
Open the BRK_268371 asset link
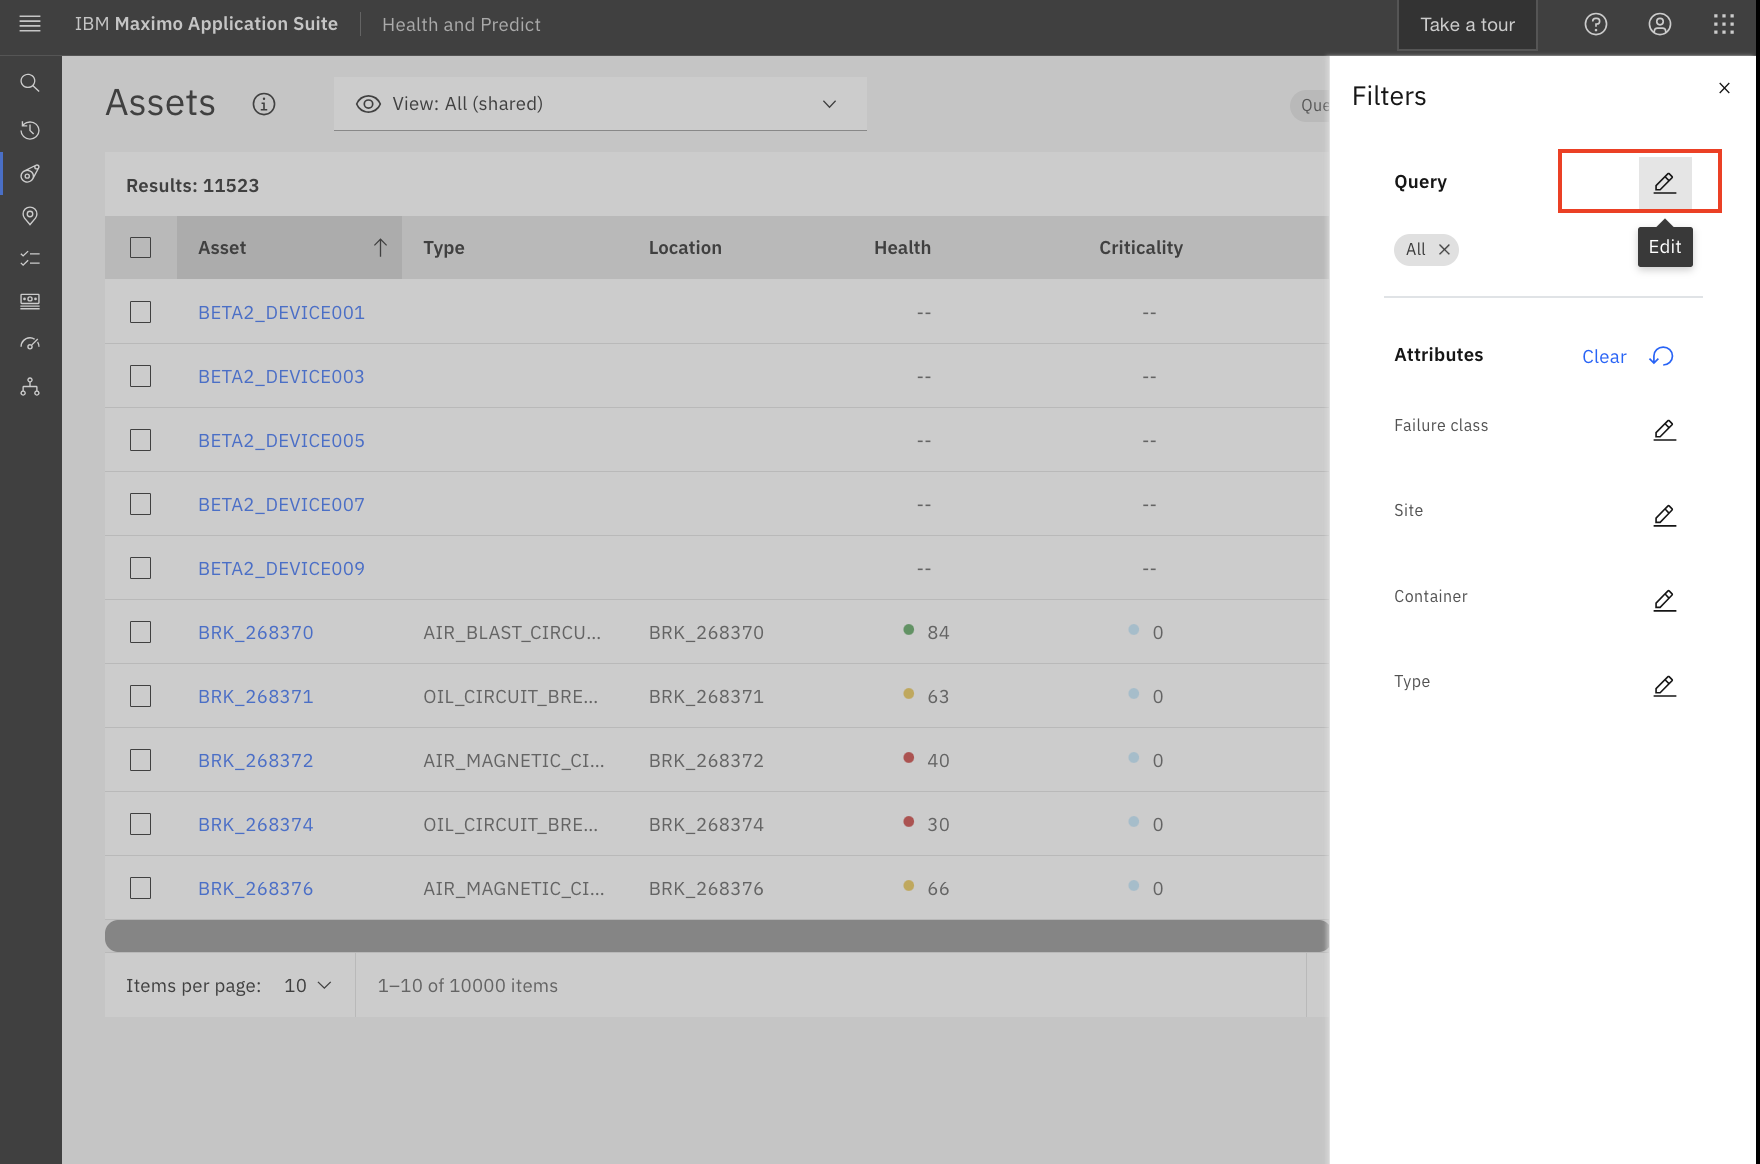pos(256,697)
